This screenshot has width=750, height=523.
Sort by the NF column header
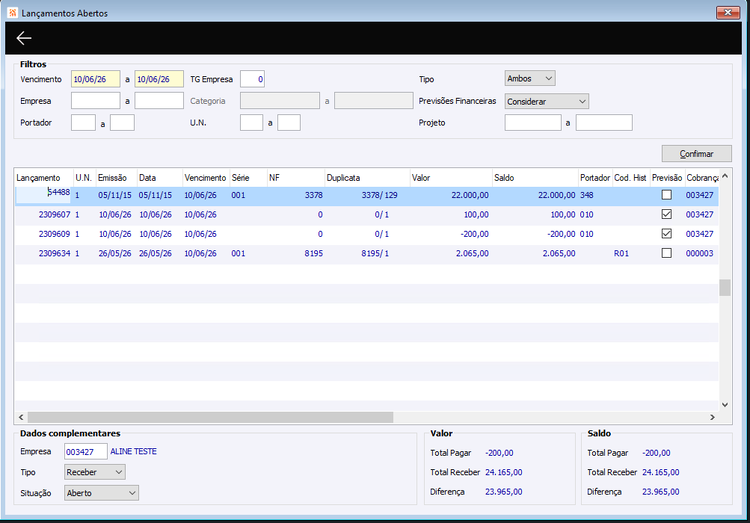coord(296,178)
